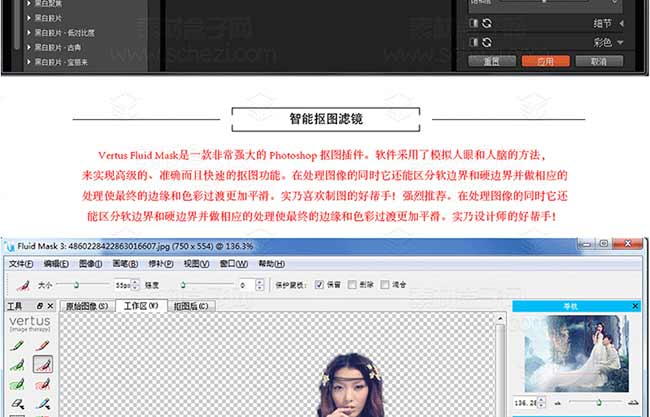This screenshot has width=650, height=417.
Task: Click the current brush icon in options bar
Action: [23, 285]
